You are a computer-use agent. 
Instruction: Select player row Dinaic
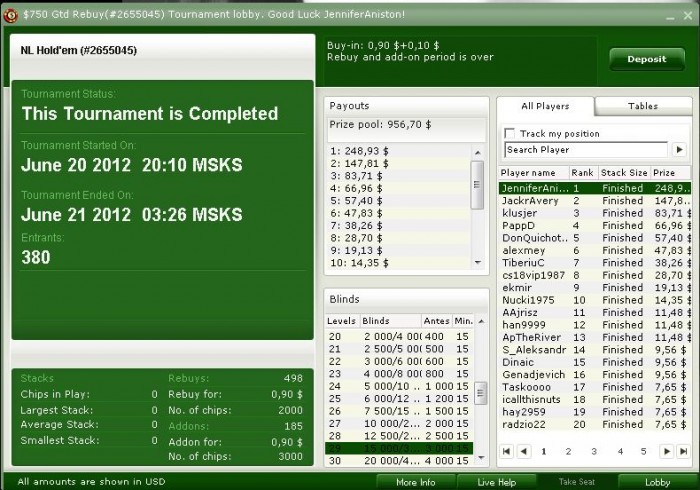595,362
